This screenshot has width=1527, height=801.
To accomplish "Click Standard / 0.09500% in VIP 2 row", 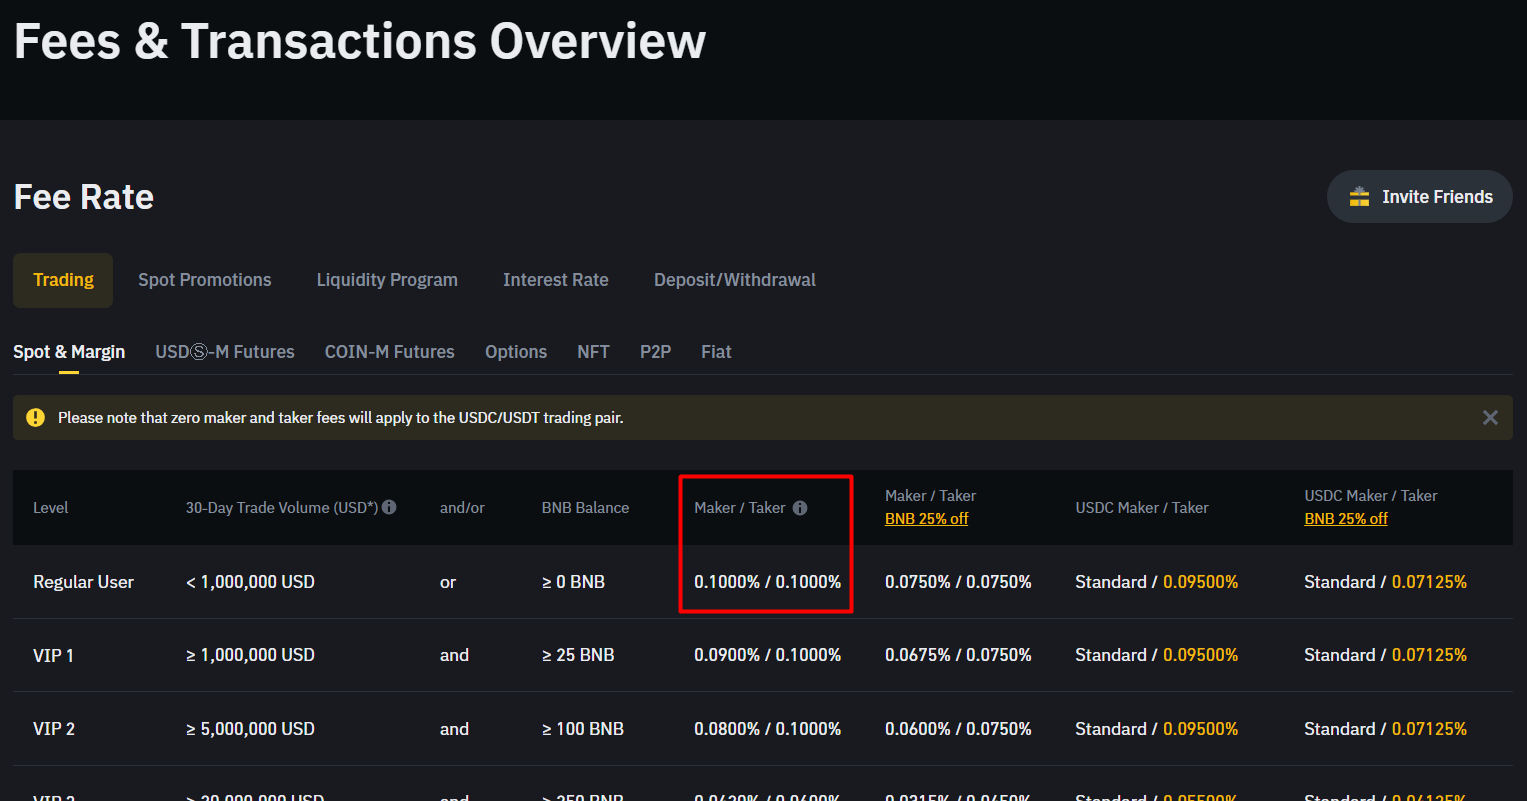I will click(x=1157, y=729).
